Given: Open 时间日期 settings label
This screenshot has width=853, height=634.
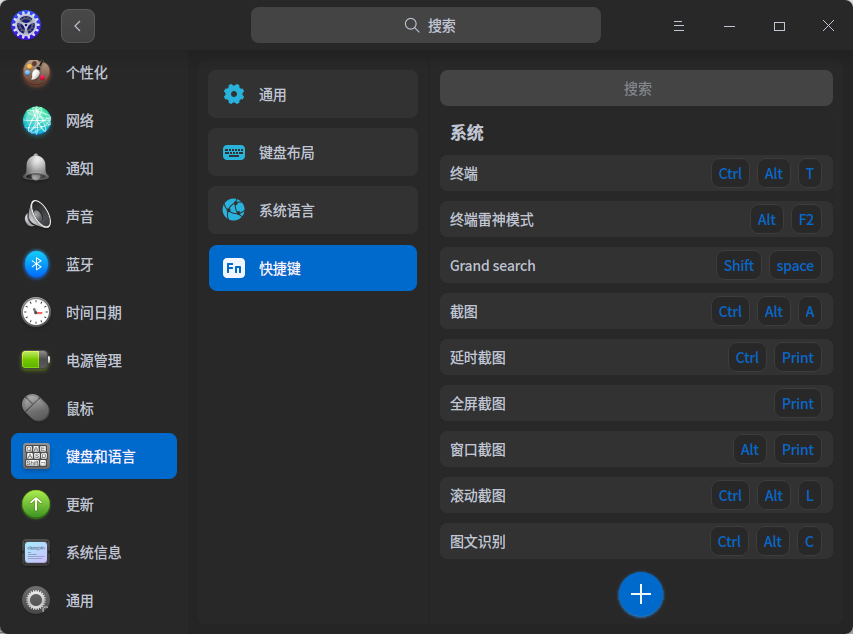Looking at the screenshot, I should [94, 313].
